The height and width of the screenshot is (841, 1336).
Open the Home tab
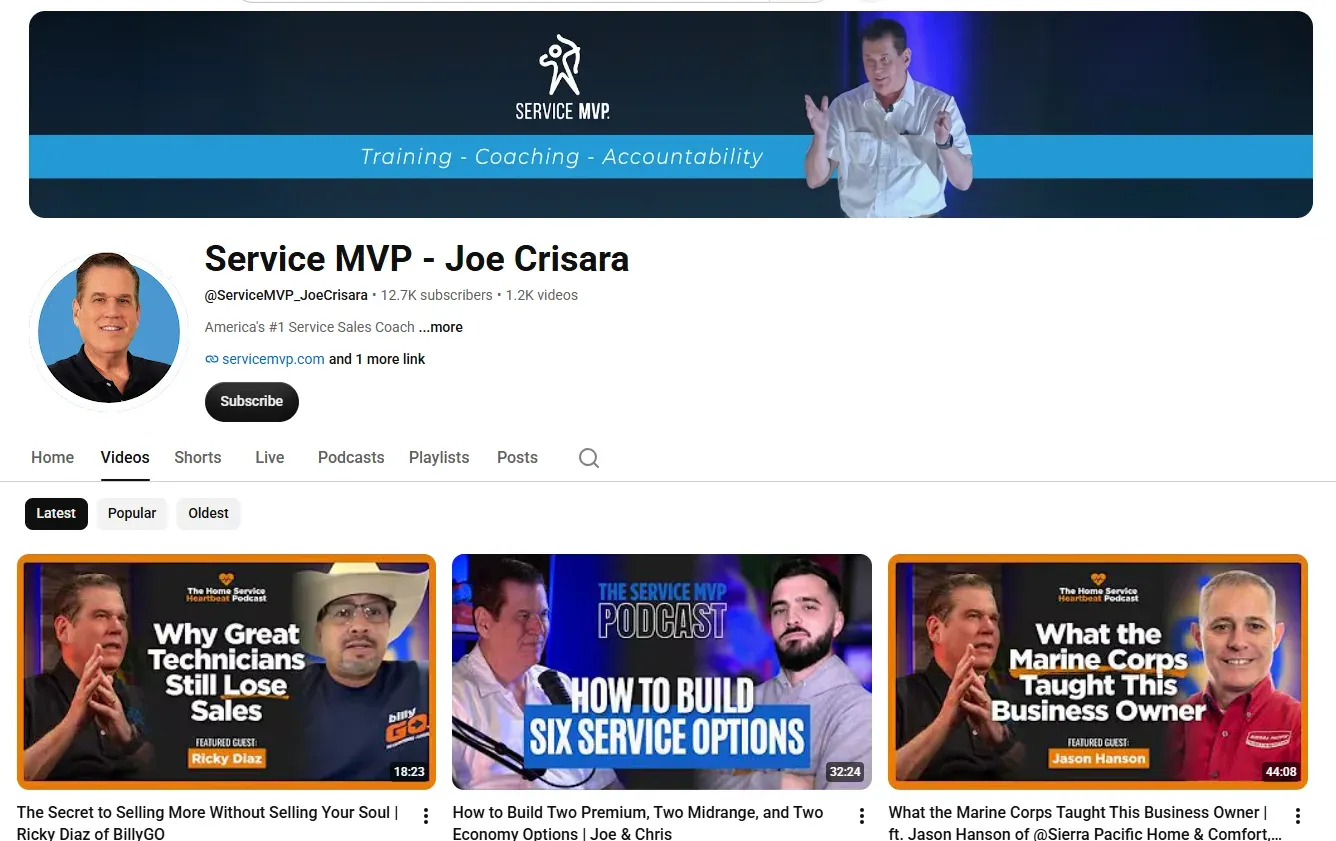tap(52, 457)
